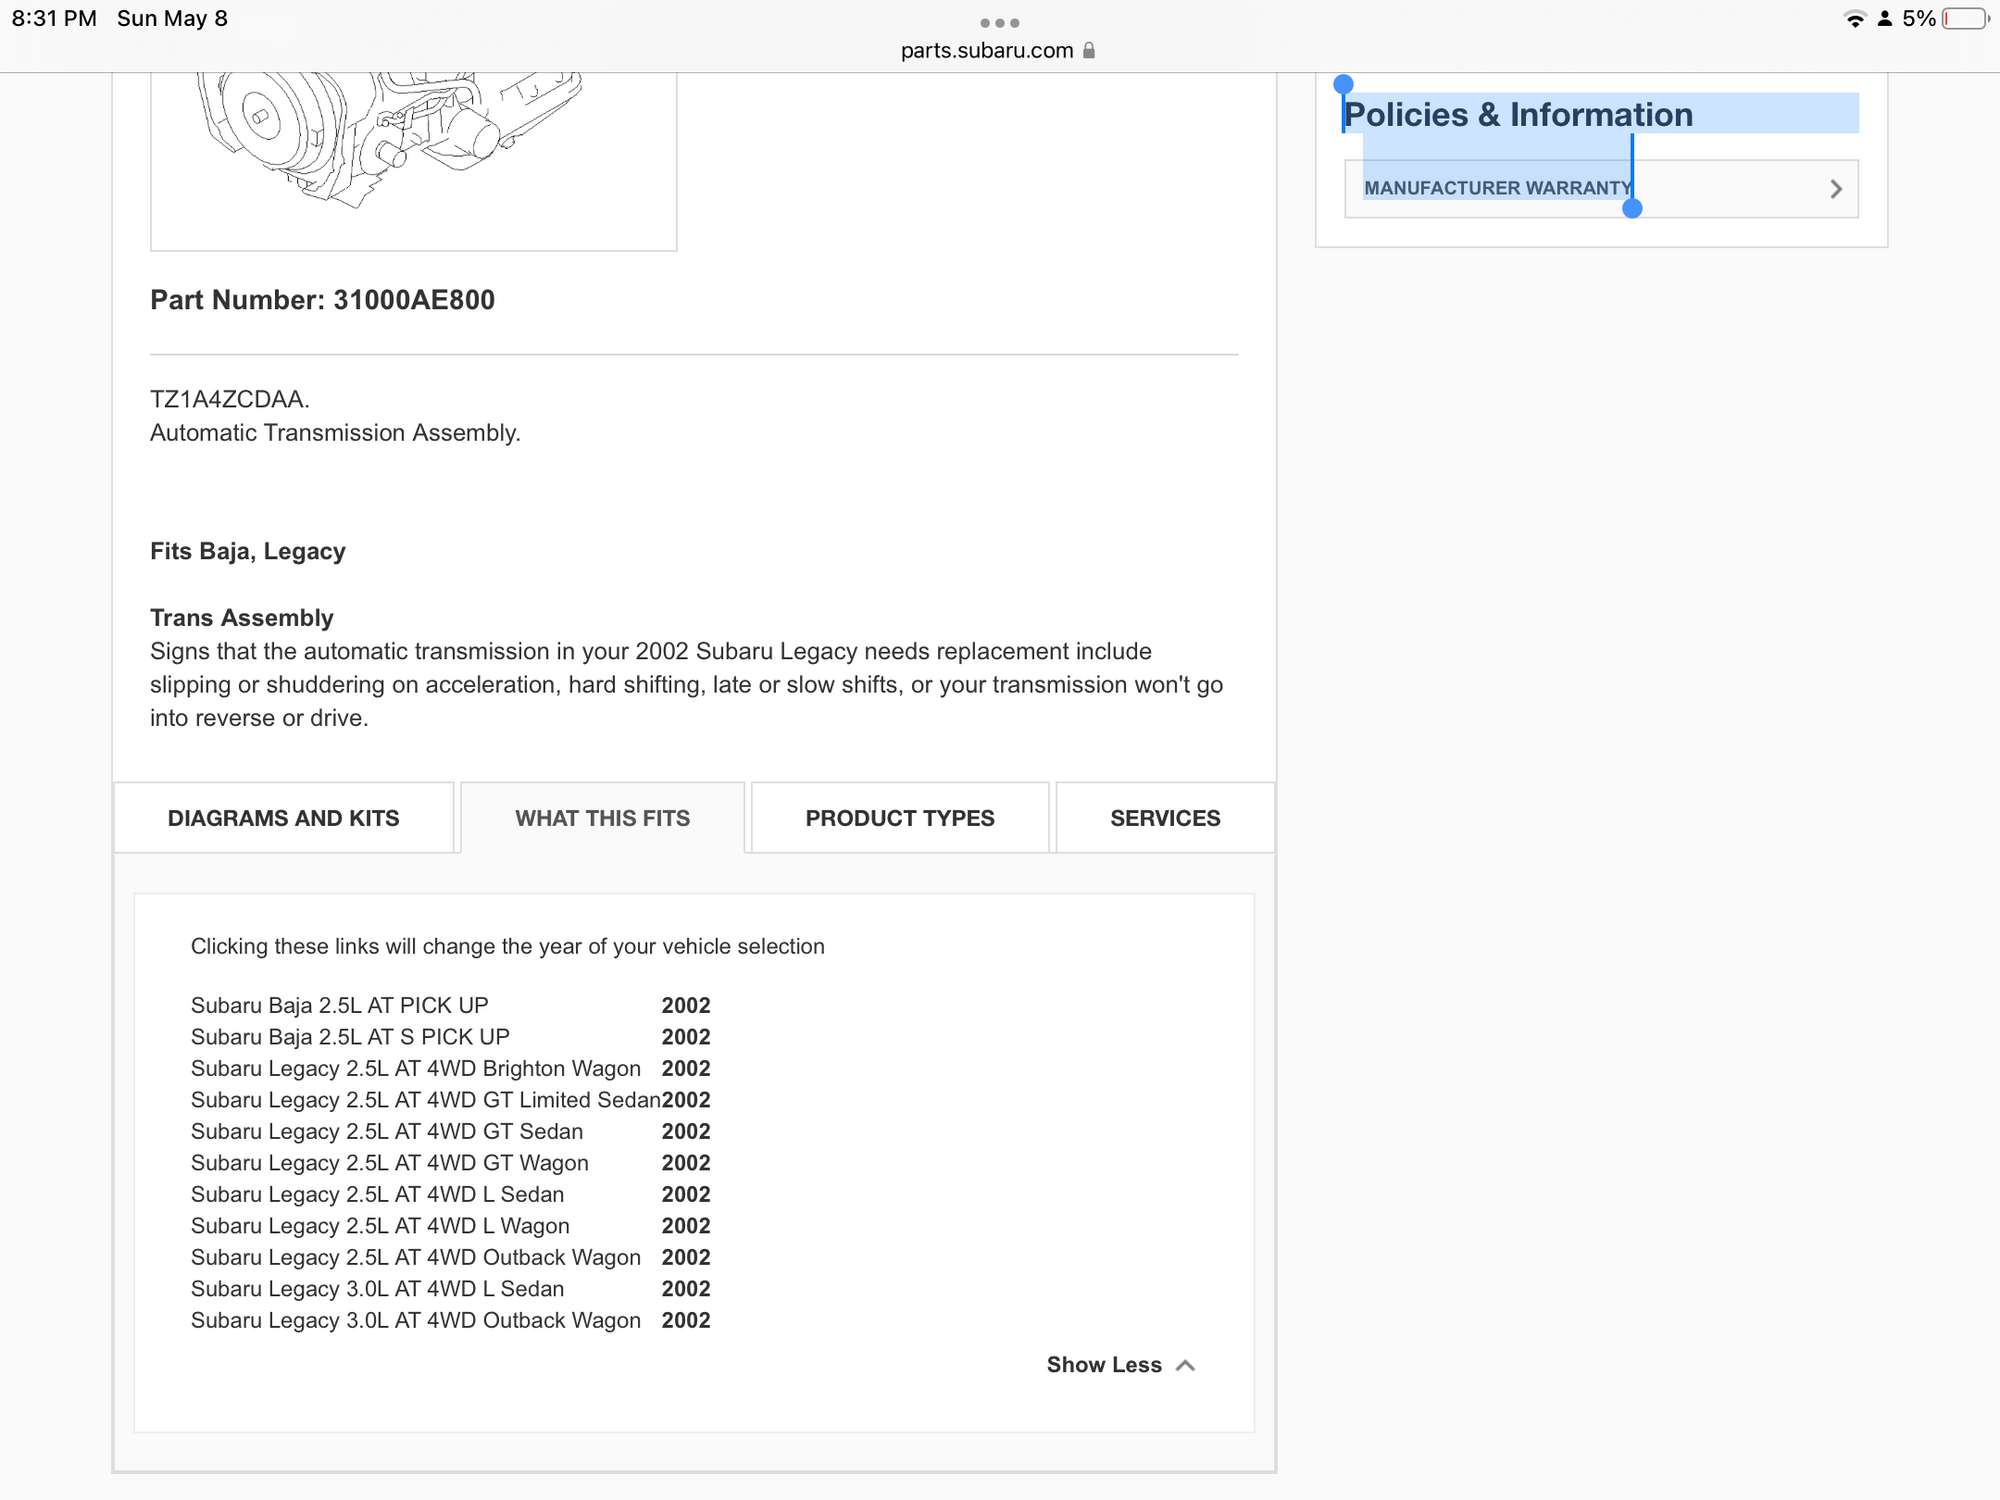2000x1500 pixels.
Task: Pick Legacy 3.0L AT 4WD Outback Wagon
Action: pyautogui.click(x=415, y=1320)
